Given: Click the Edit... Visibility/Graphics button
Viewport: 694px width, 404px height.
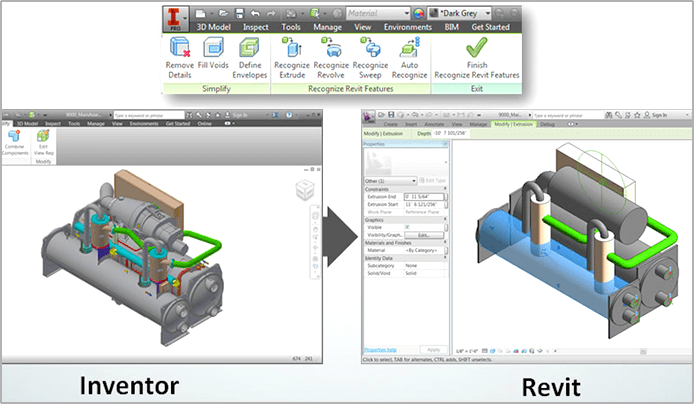Looking at the screenshot, I should coord(424,235).
